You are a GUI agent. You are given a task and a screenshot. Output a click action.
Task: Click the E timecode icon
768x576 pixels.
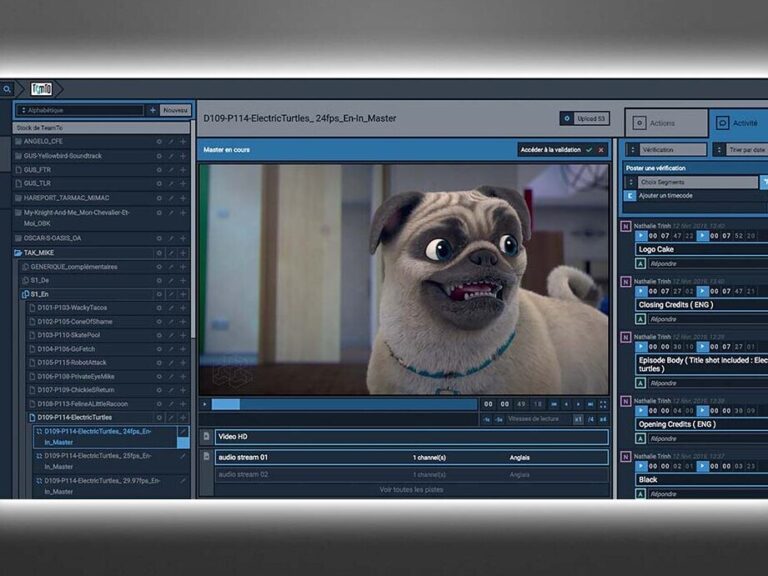click(x=630, y=196)
